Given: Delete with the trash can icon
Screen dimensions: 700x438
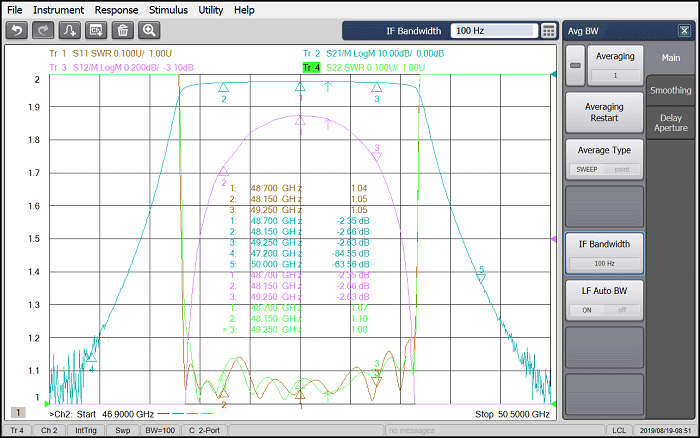Looking at the screenshot, I should click(122, 30).
